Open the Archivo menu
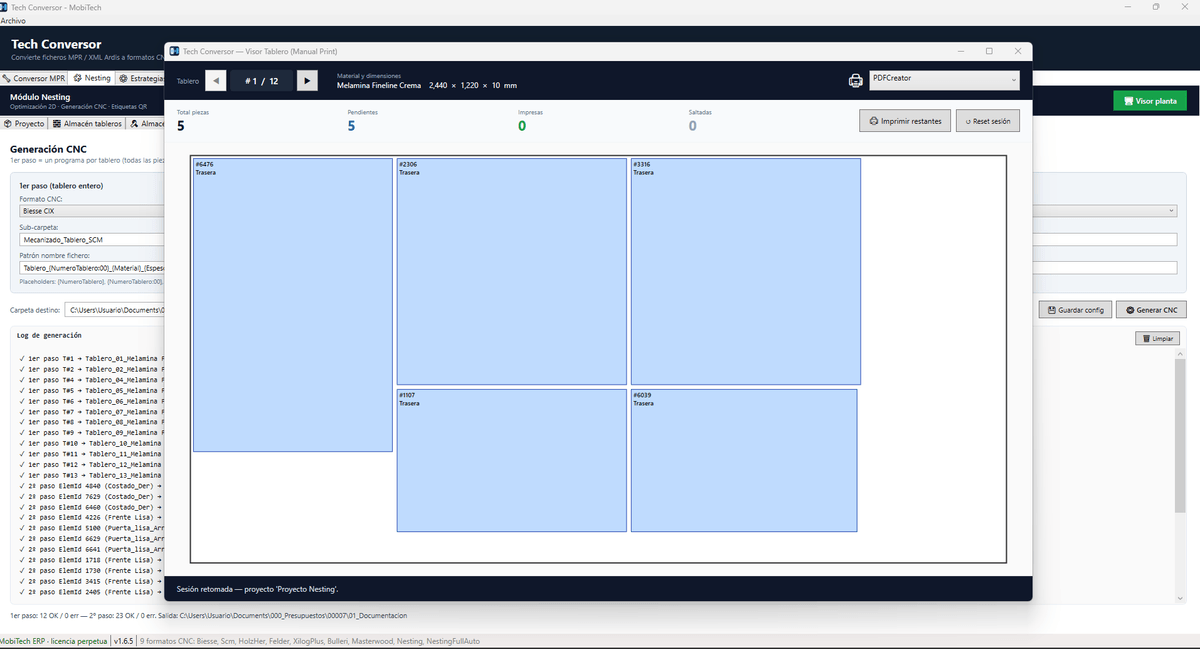1200x649 pixels. (x=13, y=20)
